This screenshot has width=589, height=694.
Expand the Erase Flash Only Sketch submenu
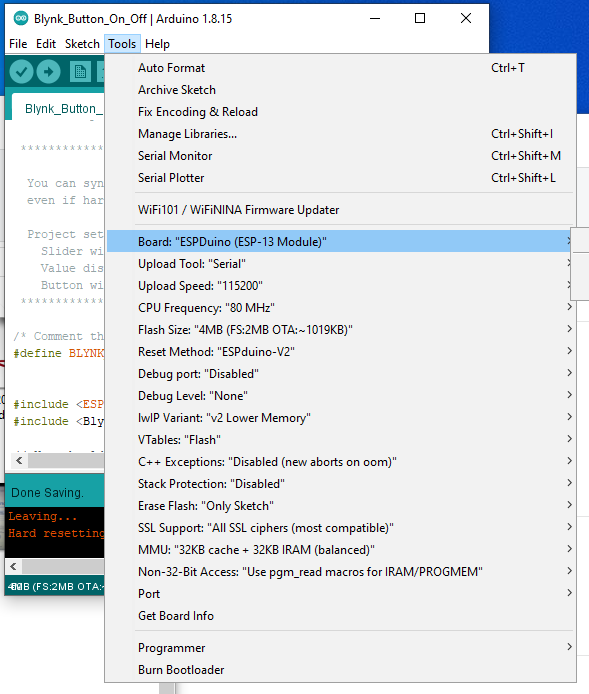coord(341,506)
